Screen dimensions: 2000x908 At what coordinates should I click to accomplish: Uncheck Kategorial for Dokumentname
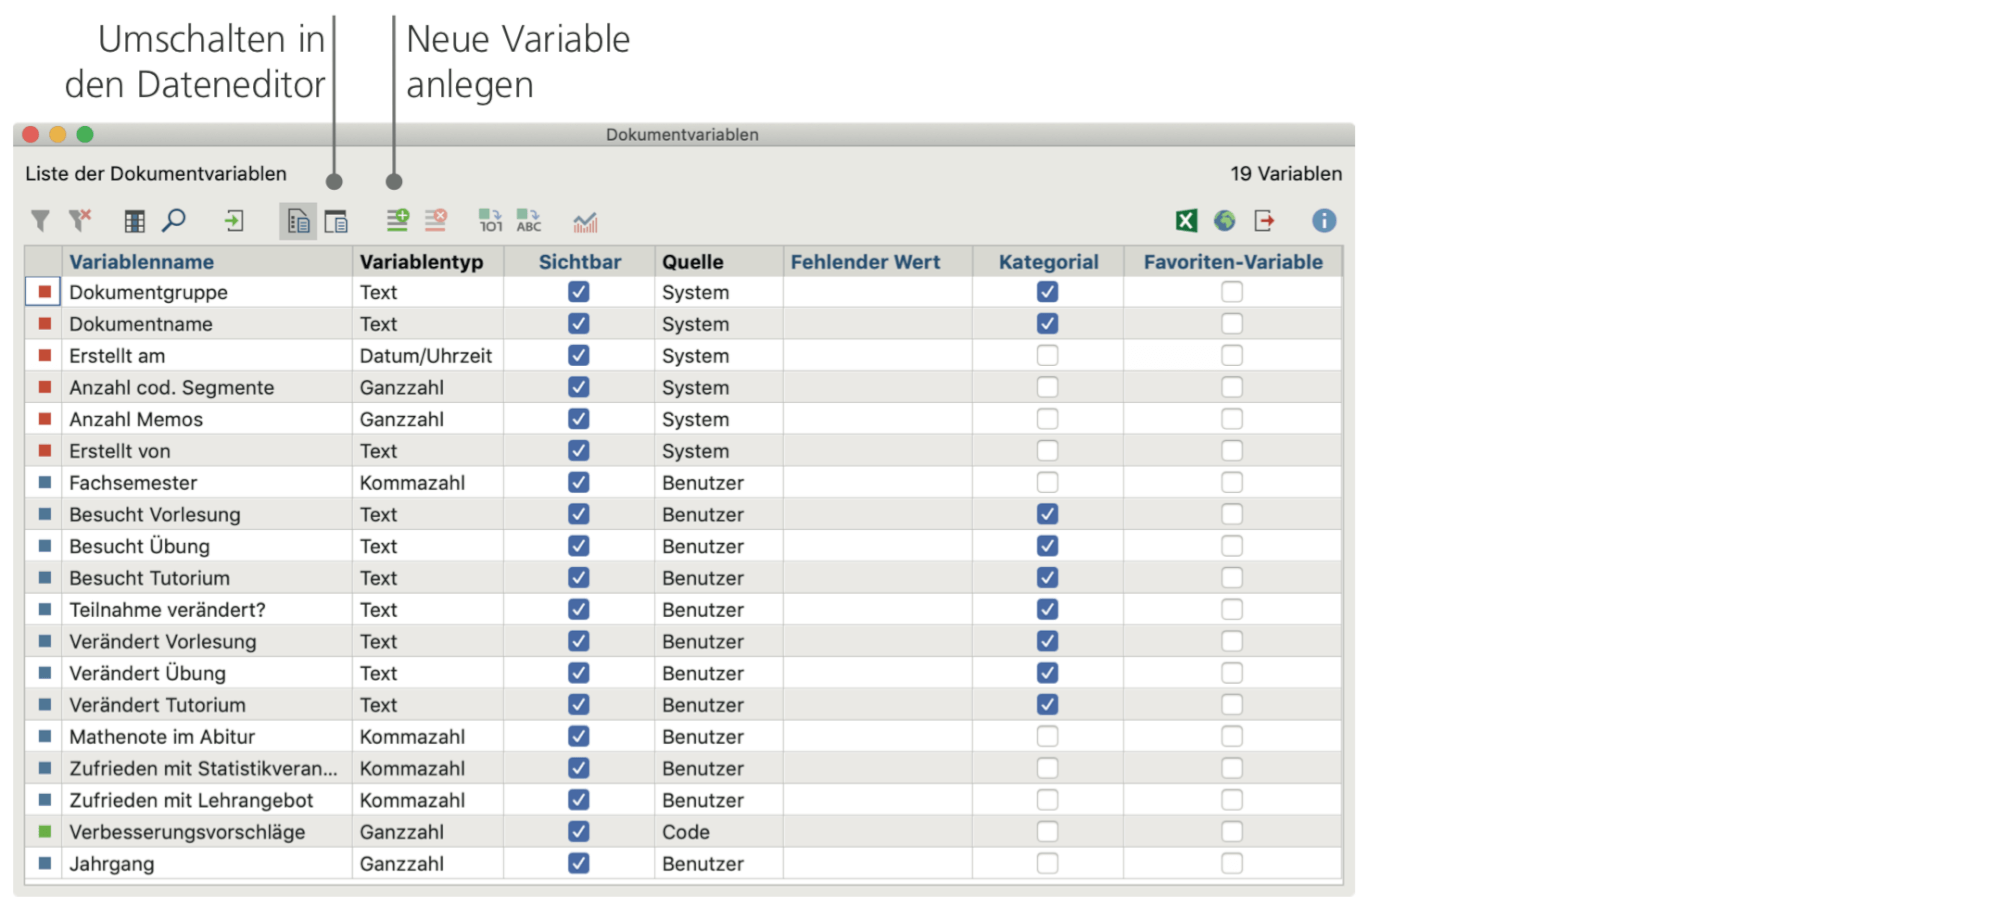point(1047,324)
